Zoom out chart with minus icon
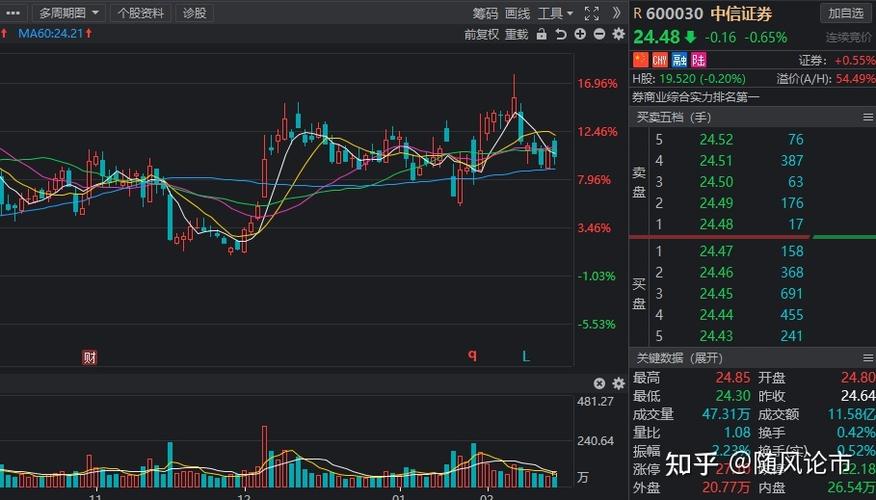Screen dimensions: 876x500 [599, 34]
